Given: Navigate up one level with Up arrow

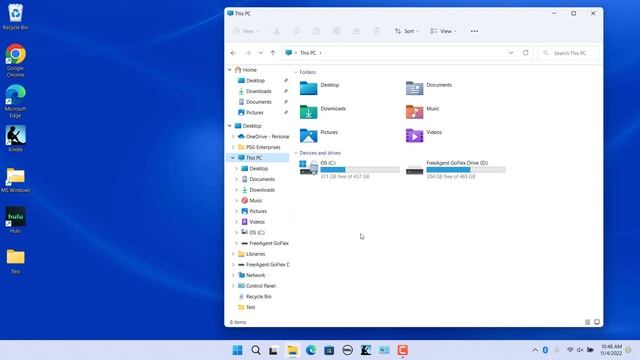Looking at the screenshot, I should click(x=273, y=53).
